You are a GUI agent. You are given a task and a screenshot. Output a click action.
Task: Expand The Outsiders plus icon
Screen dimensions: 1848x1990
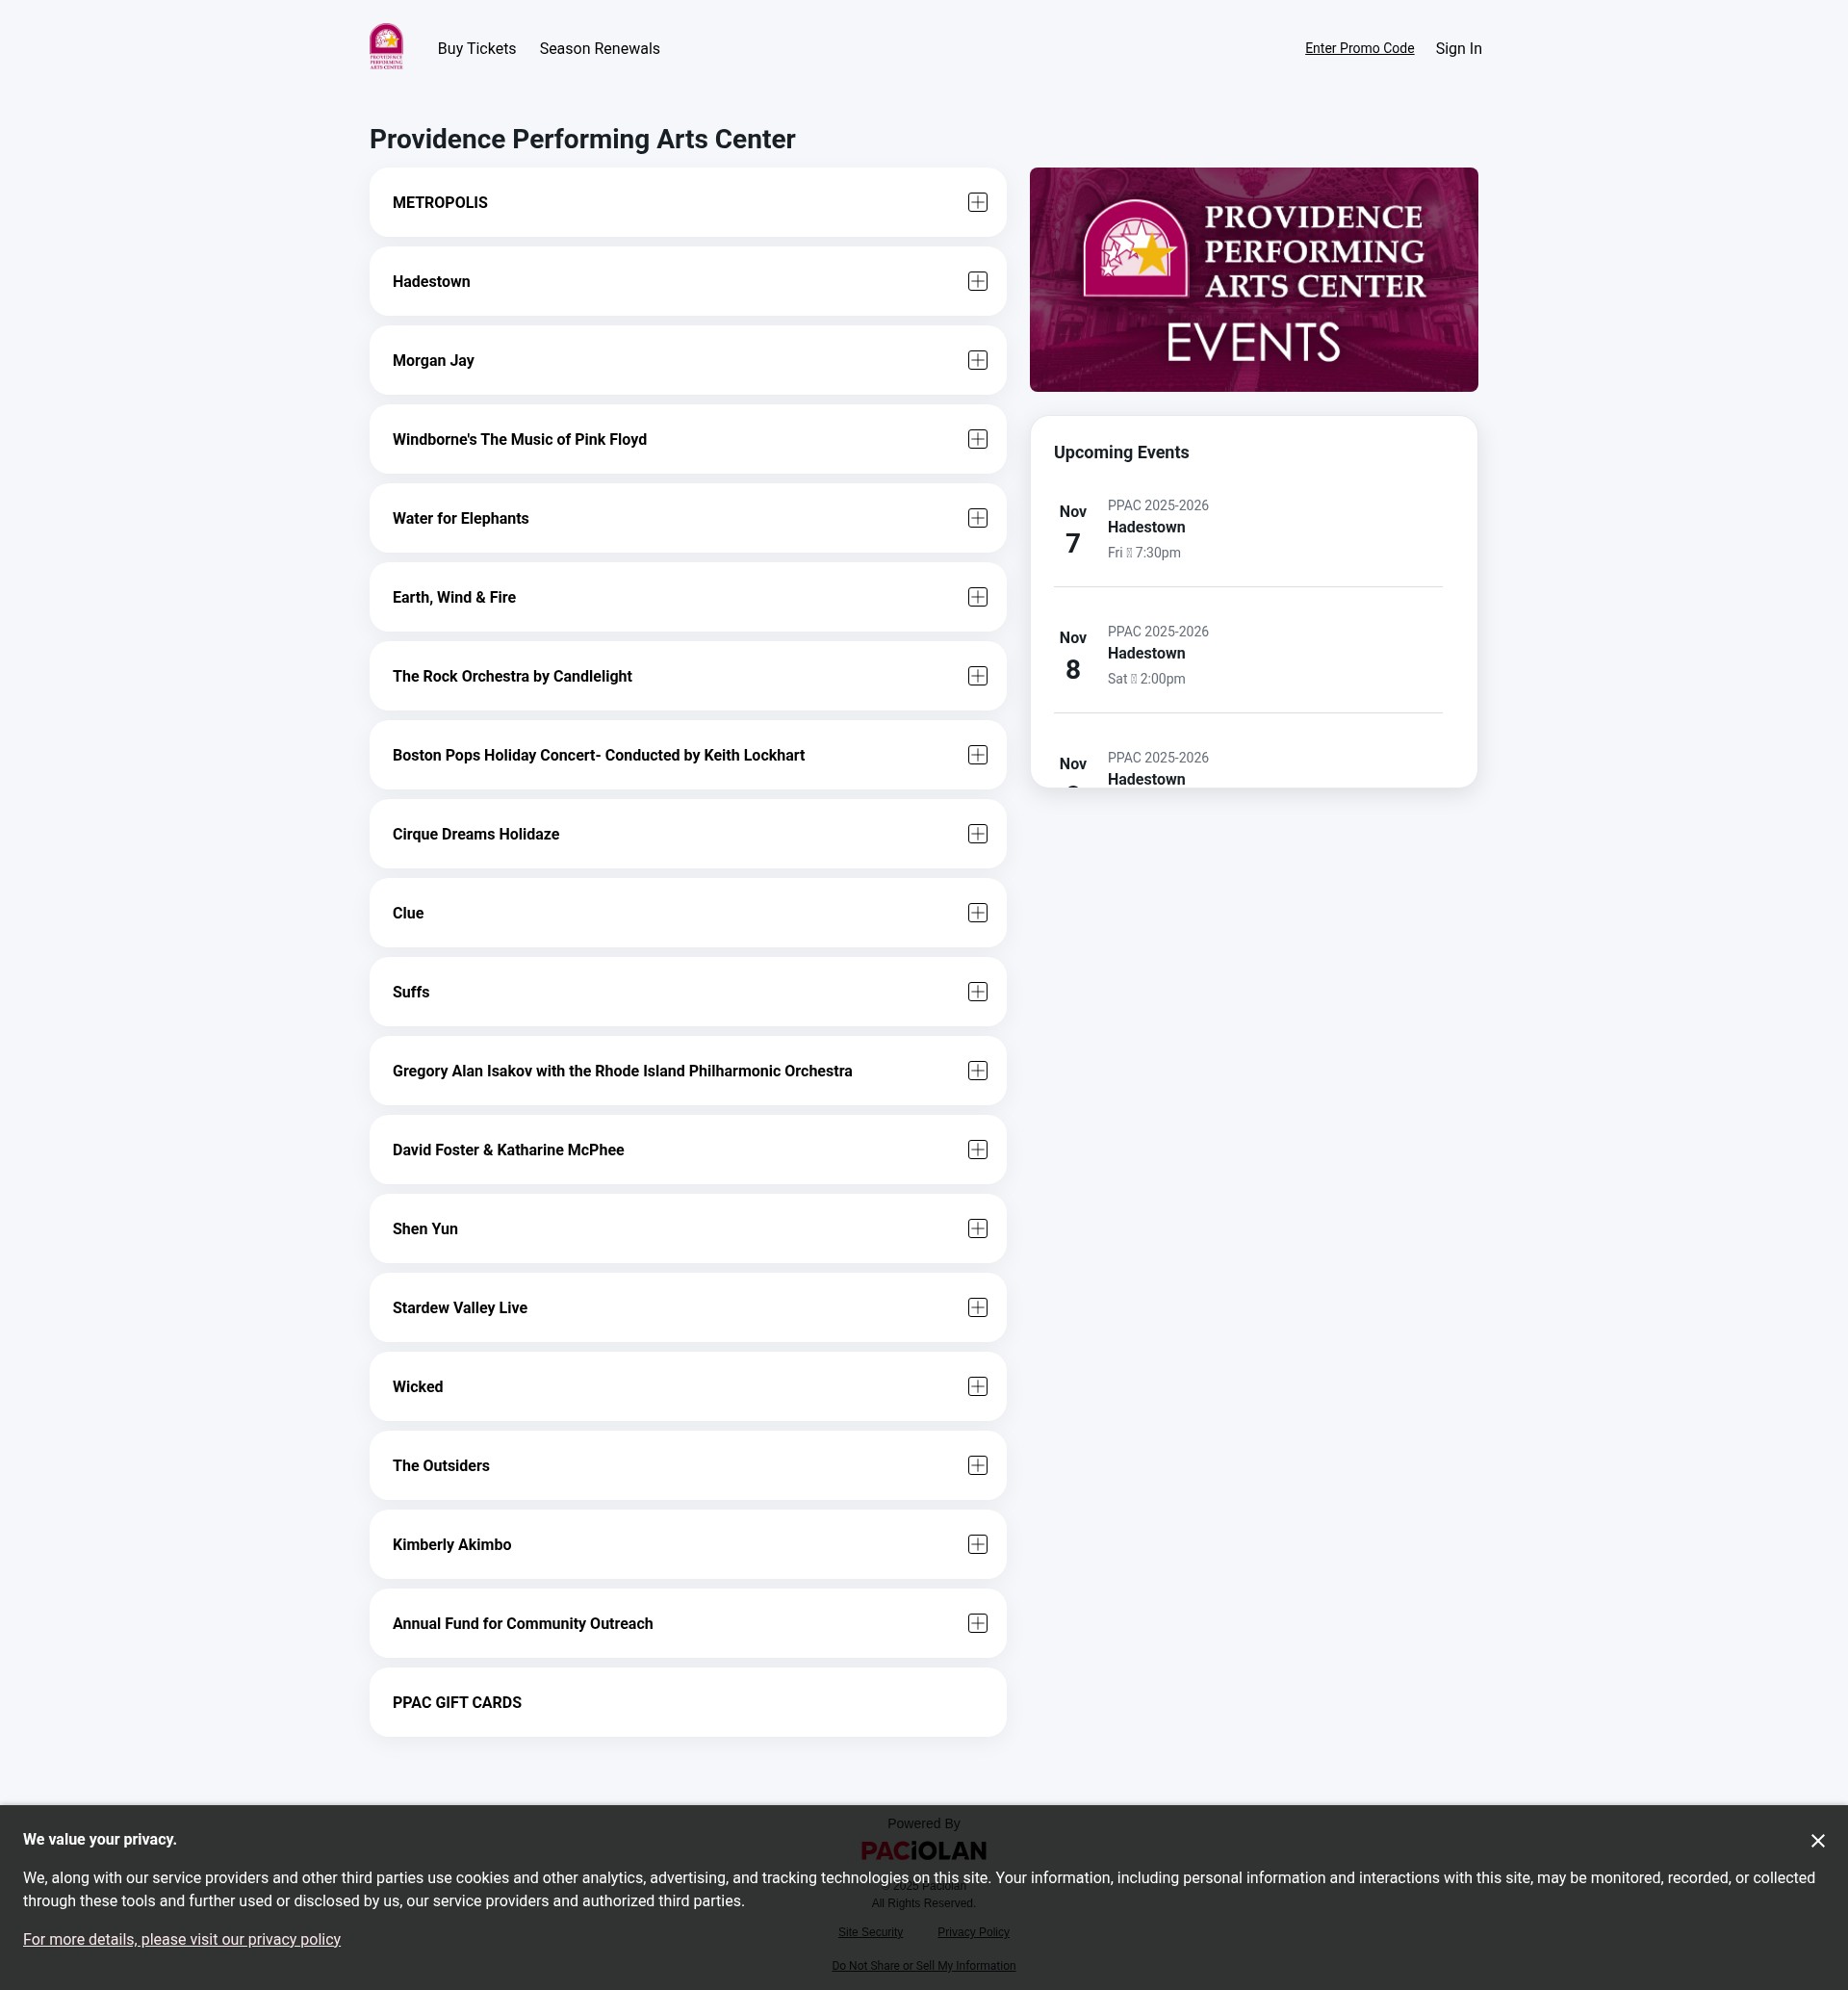977,1466
